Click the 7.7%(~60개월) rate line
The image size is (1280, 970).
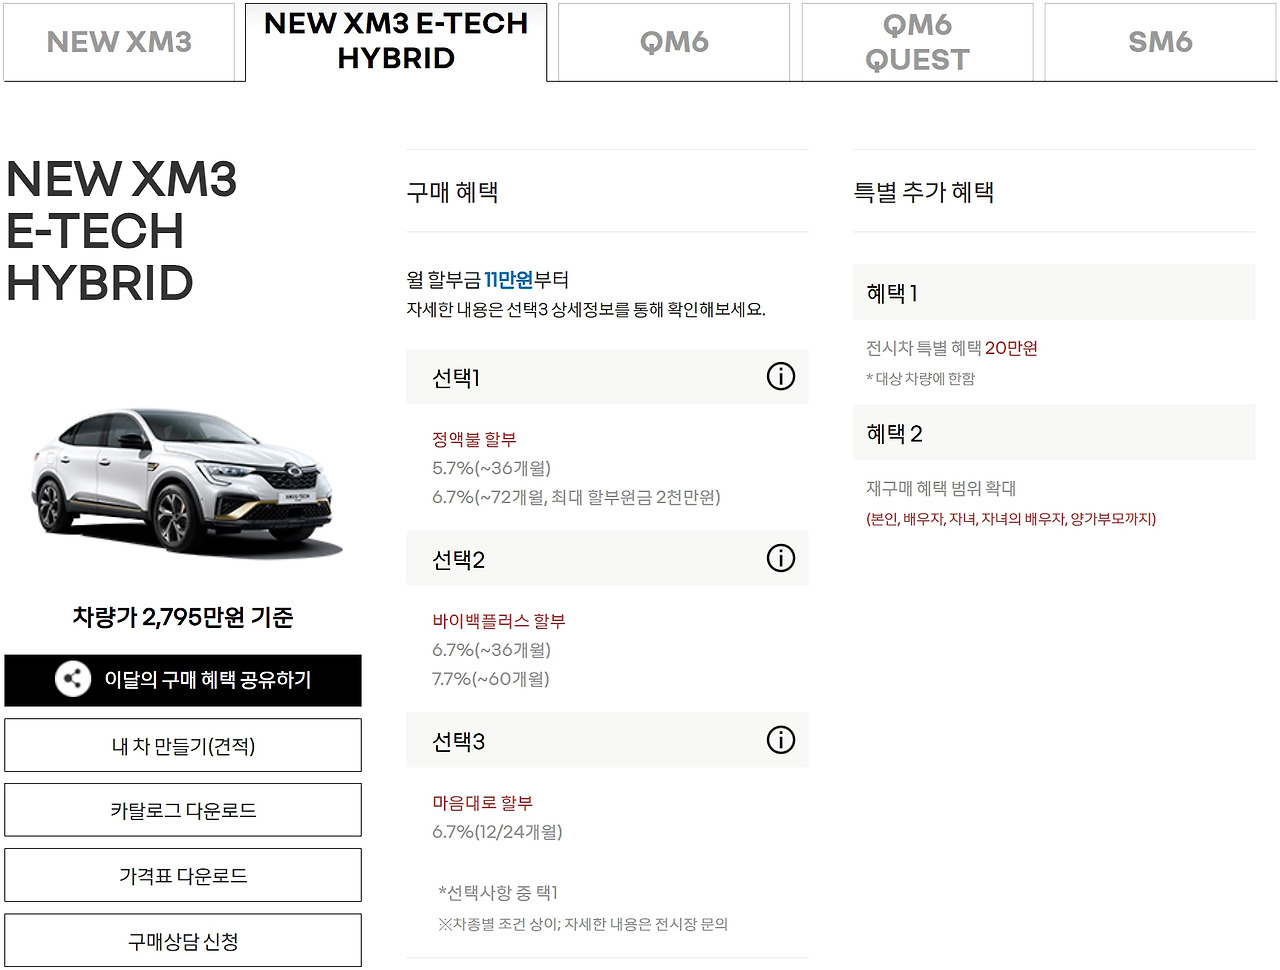[491, 679]
